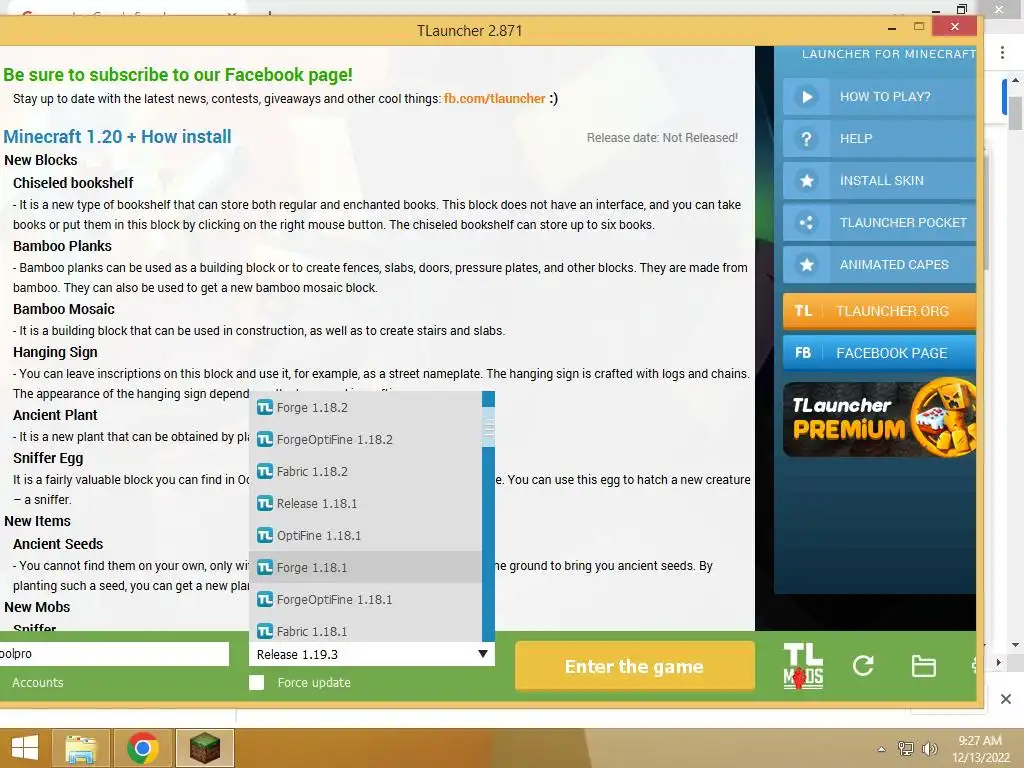Open ANIMATED CAPES sidebar button
The width and height of the screenshot is (1024, 768).
(x=879, y=264)
